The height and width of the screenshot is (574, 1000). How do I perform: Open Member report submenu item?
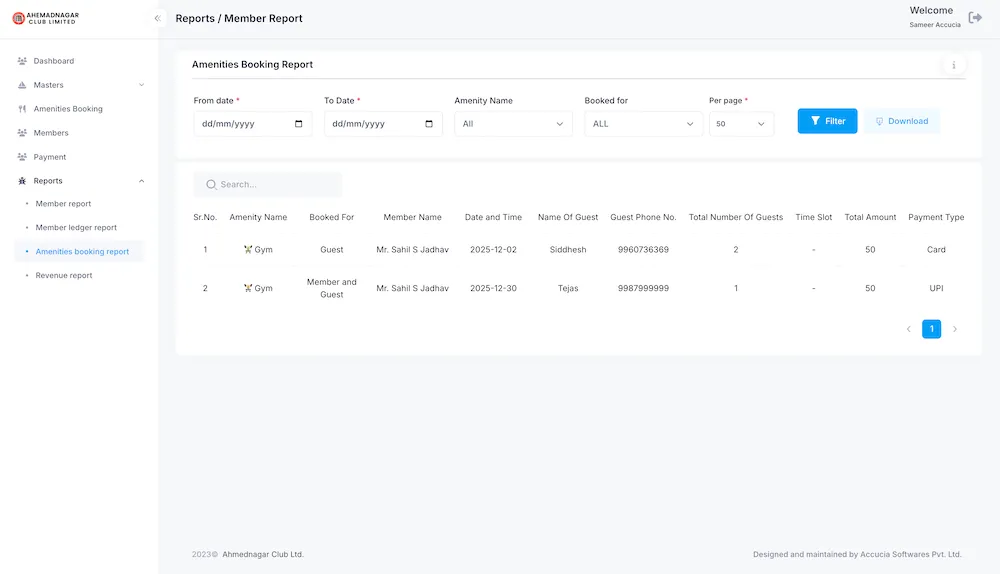[63, 203]
